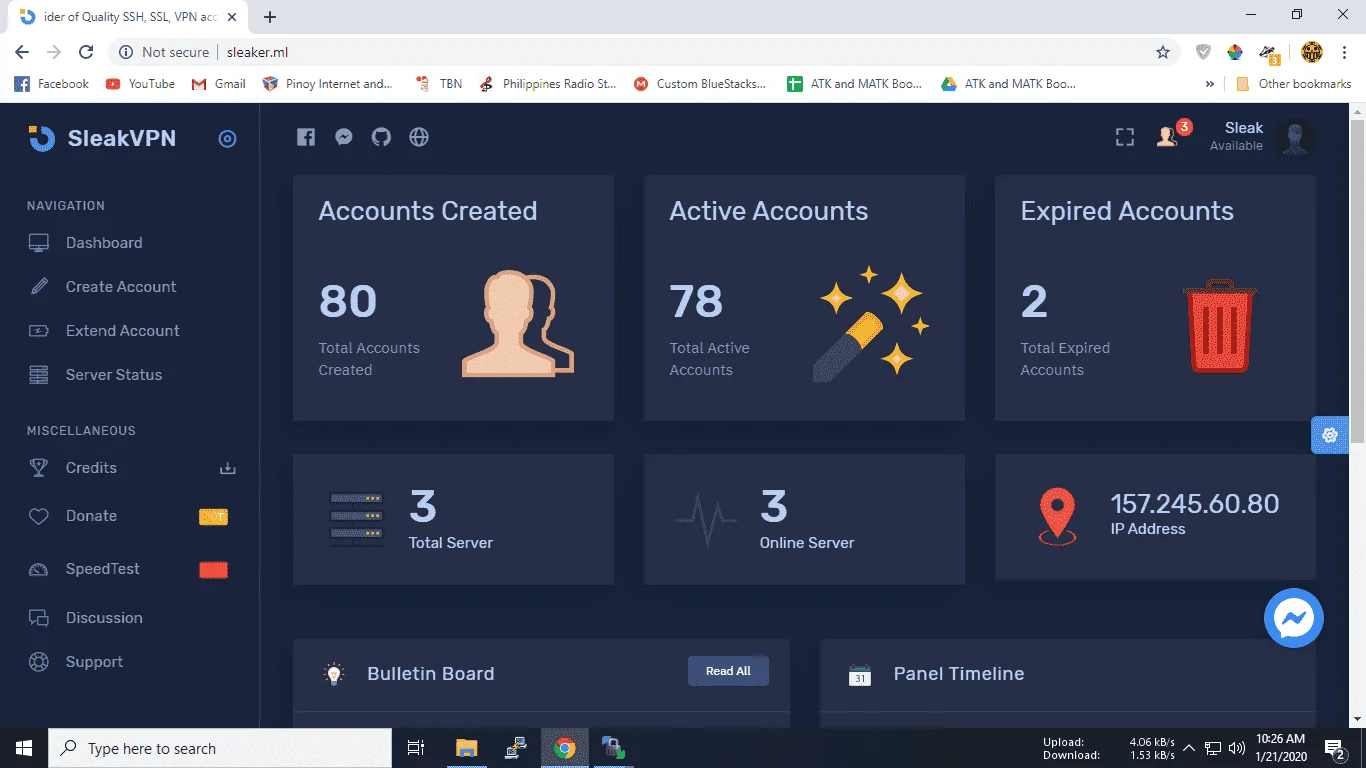Screen dimensions: 1366x768
Task: Click the Support lifebuoy icon
Action: (x=39, y=662)
